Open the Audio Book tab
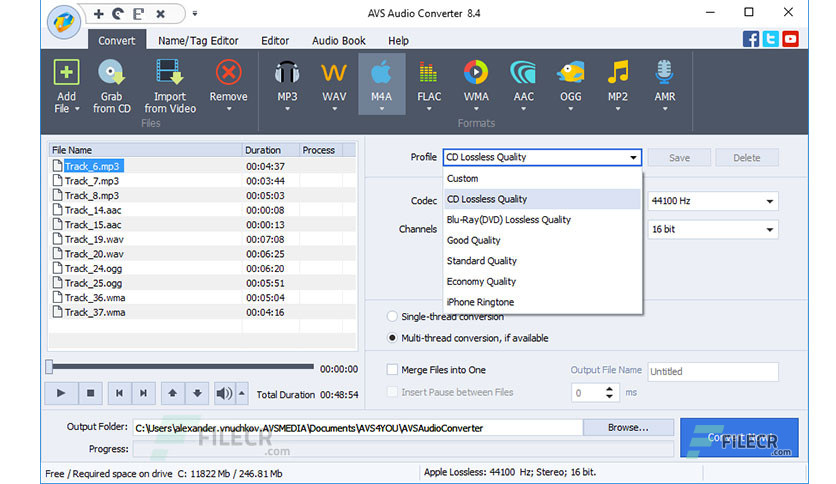This screenshot has height=484, width=836. point(339,41)
